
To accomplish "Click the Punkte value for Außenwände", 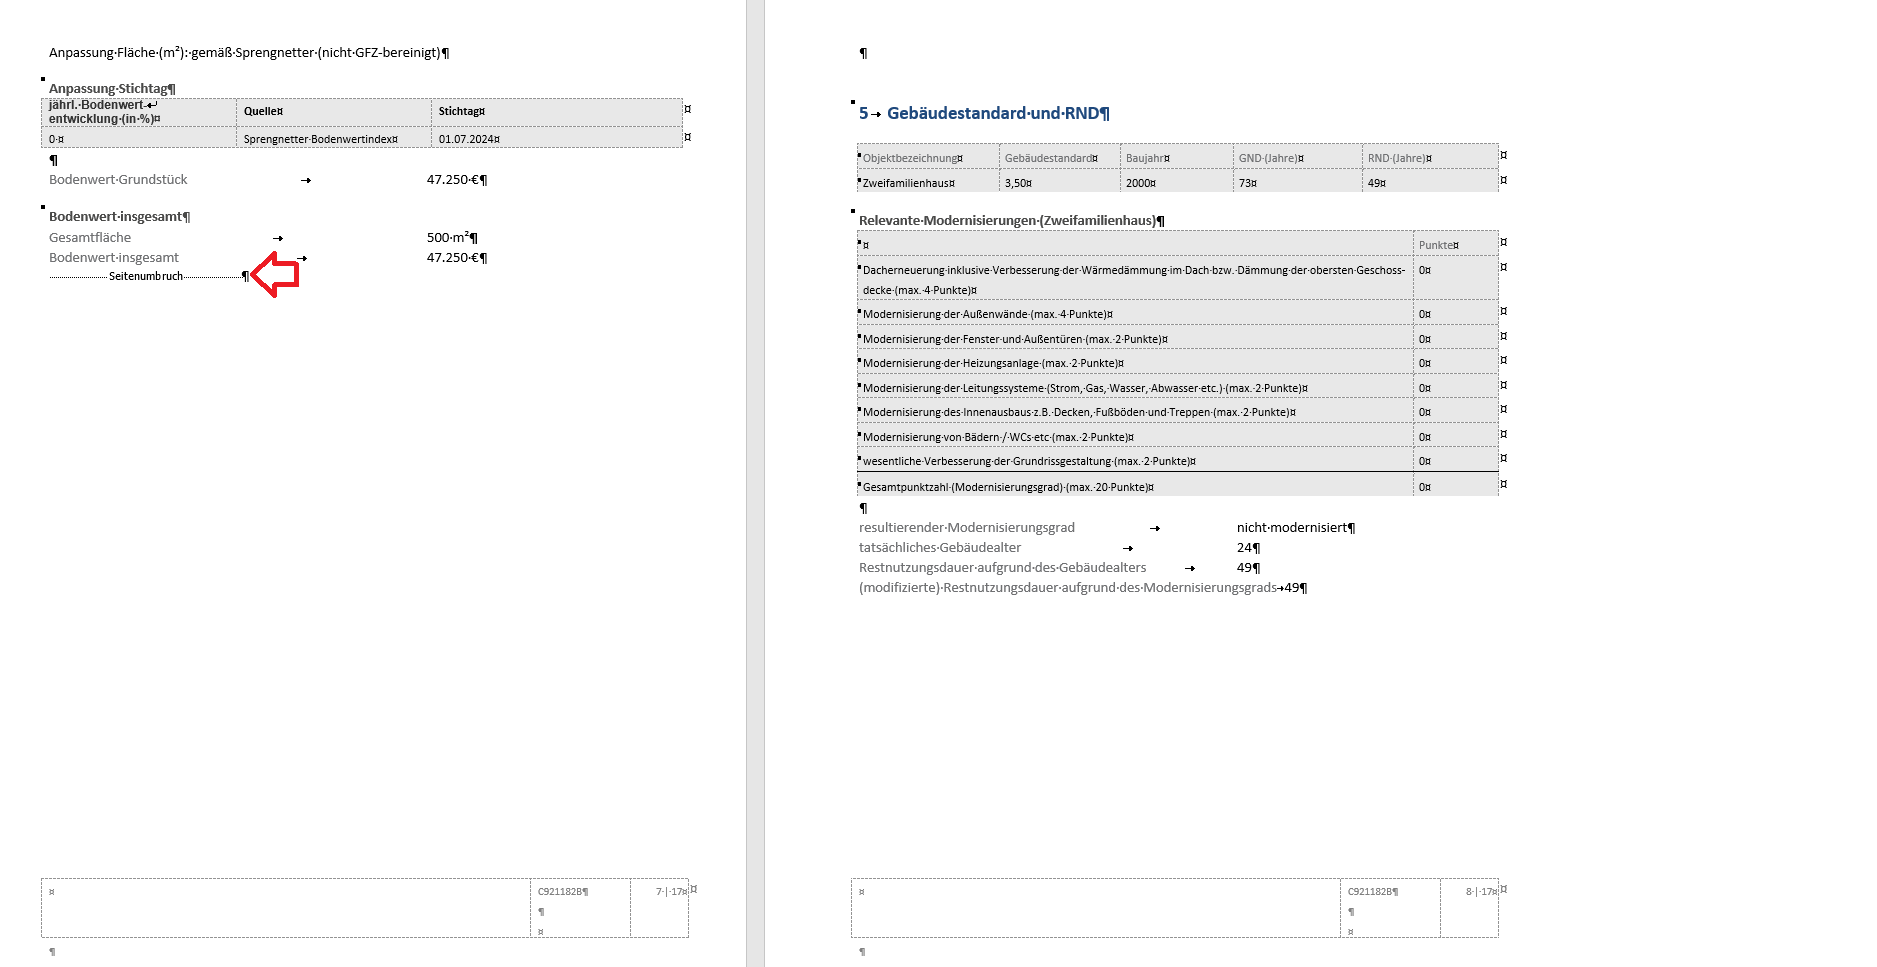I will tap(1424, 314).
